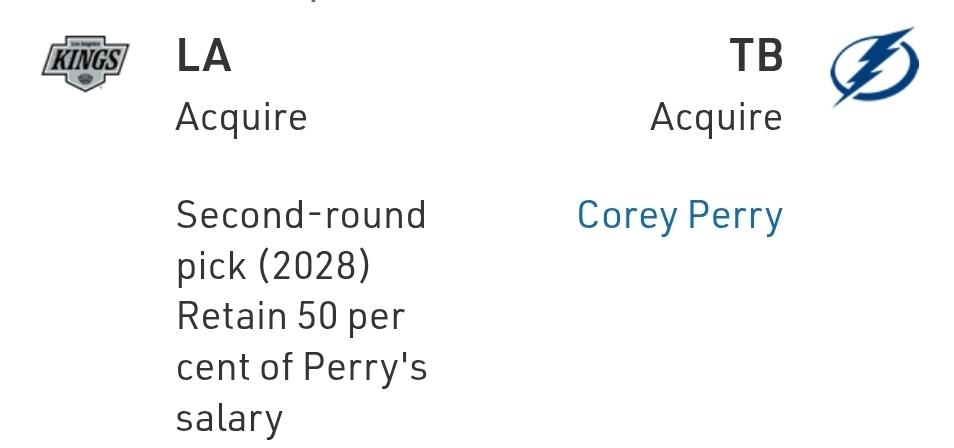The height and width of the screenshot is (448, 954).
Task: Click the "pick (2028)" text line
Action: [x=273, y=266]
